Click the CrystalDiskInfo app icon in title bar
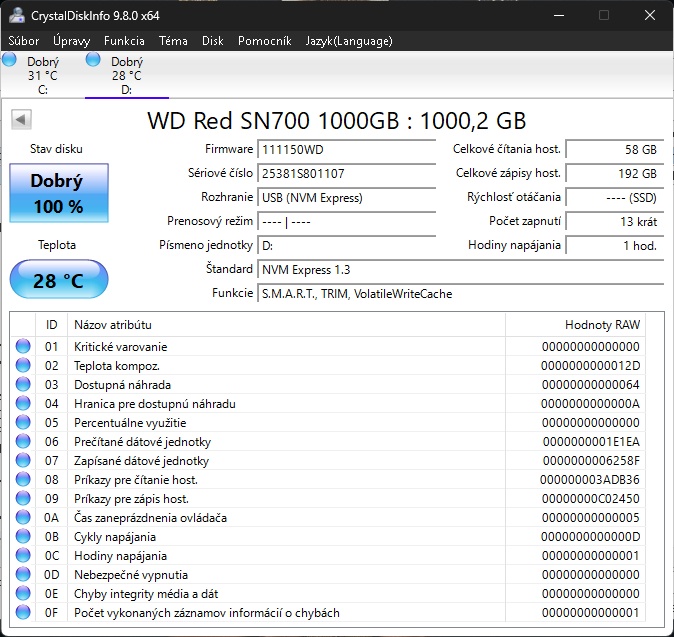 tap(17, 15)
